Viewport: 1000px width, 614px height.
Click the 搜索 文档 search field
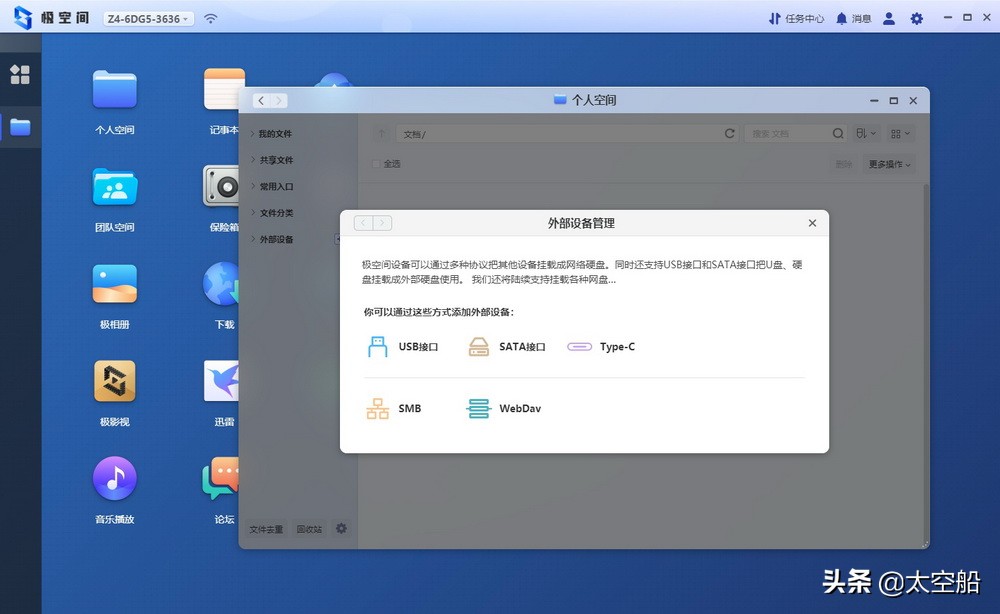tap(788, 133)
